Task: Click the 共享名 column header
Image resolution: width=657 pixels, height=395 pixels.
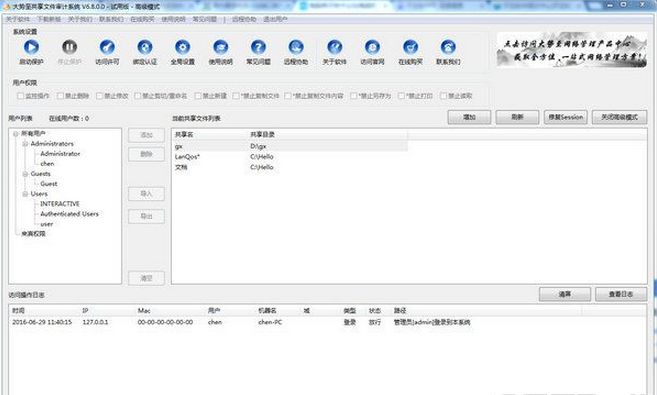Action: [210, 135]
